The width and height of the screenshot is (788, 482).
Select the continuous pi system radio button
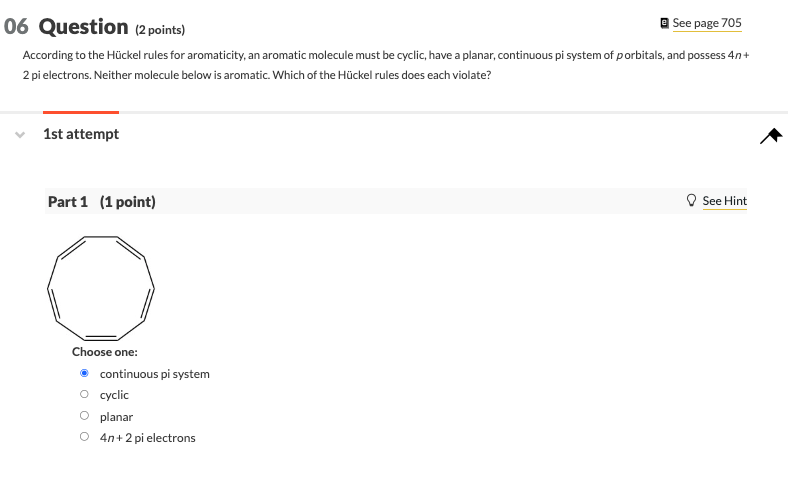(x=84, y=373)
